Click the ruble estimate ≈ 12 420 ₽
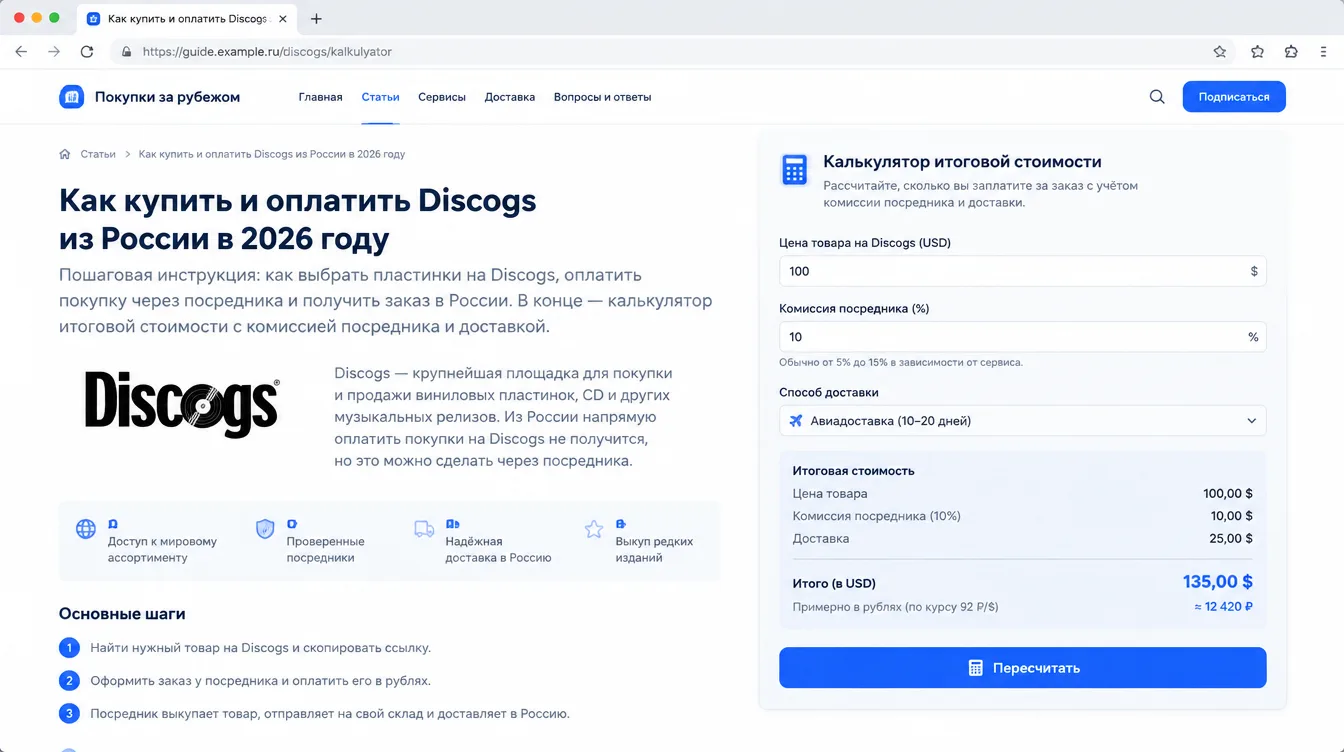 (x=1223, y=607)
